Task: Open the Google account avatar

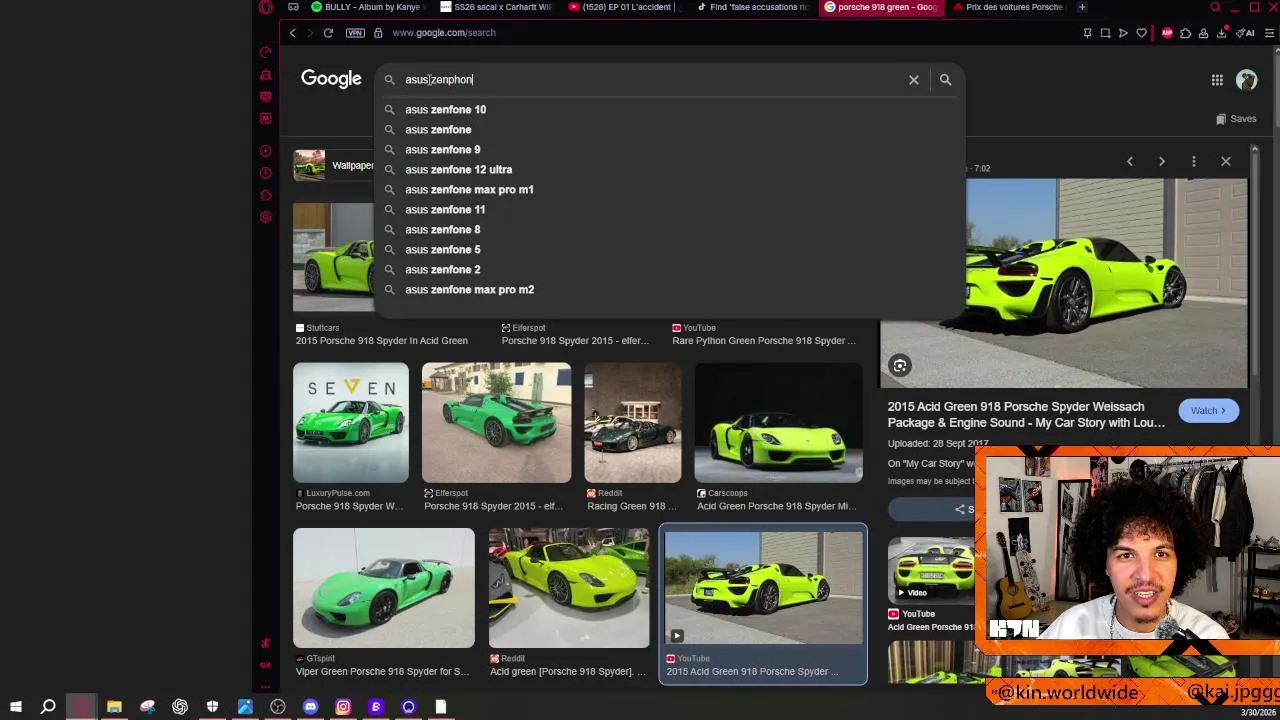Action: tap(1246, 80)
